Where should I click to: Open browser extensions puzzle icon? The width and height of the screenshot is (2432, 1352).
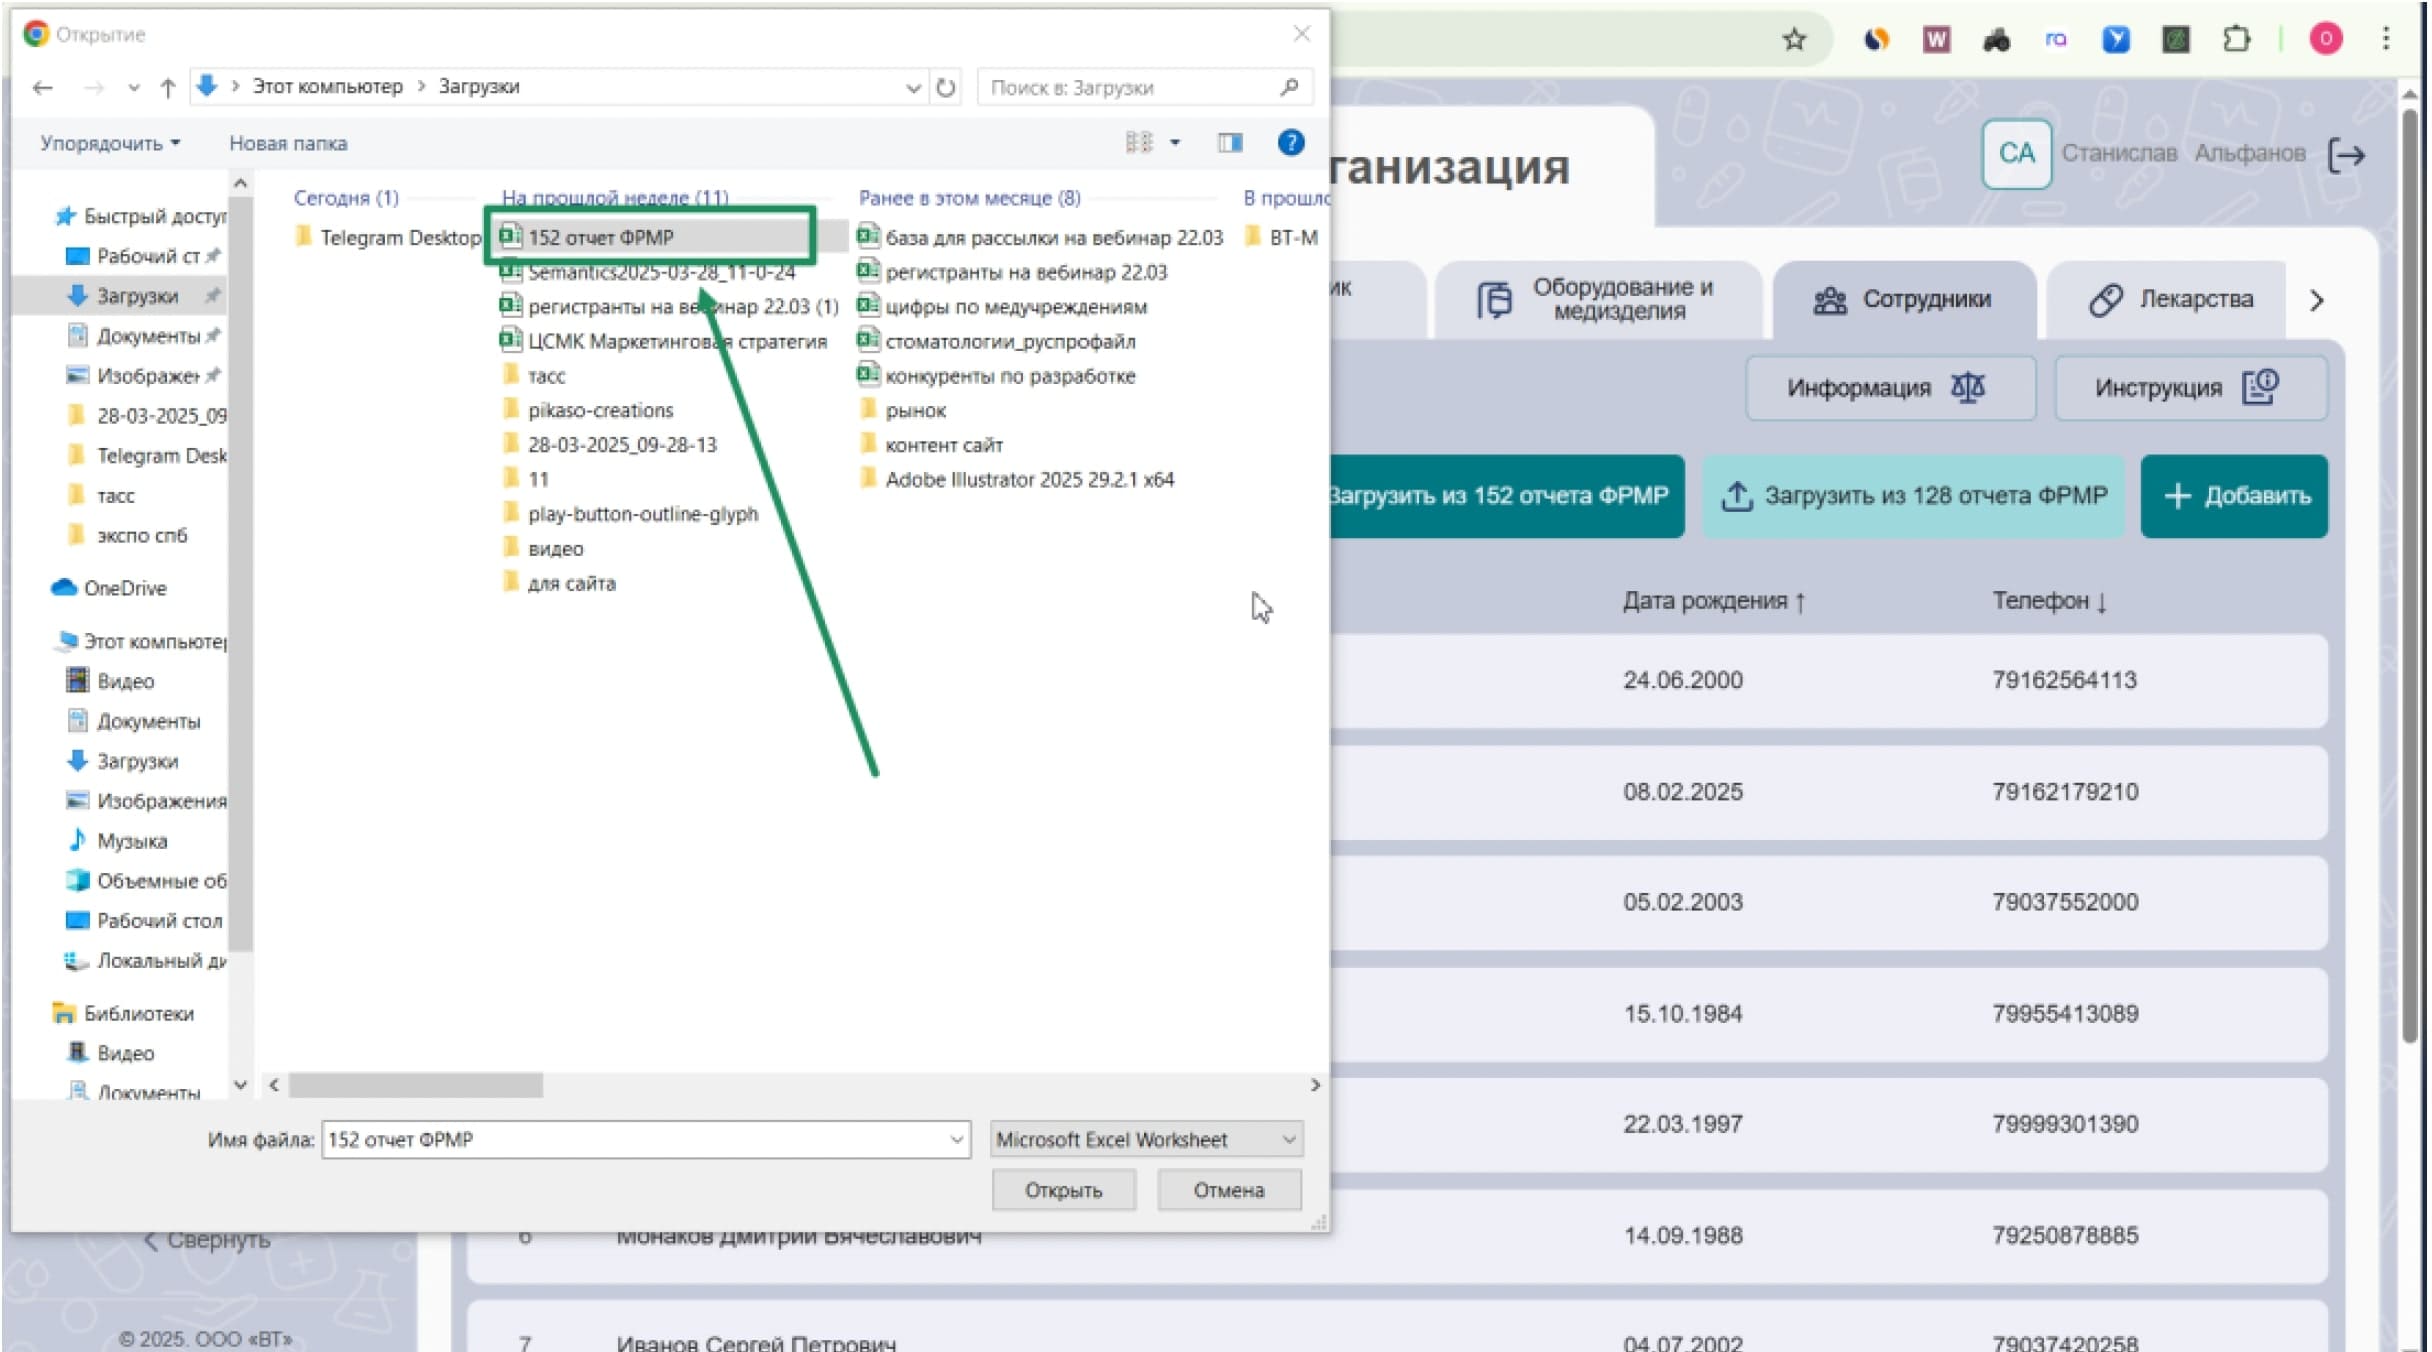coord(2235,39)
